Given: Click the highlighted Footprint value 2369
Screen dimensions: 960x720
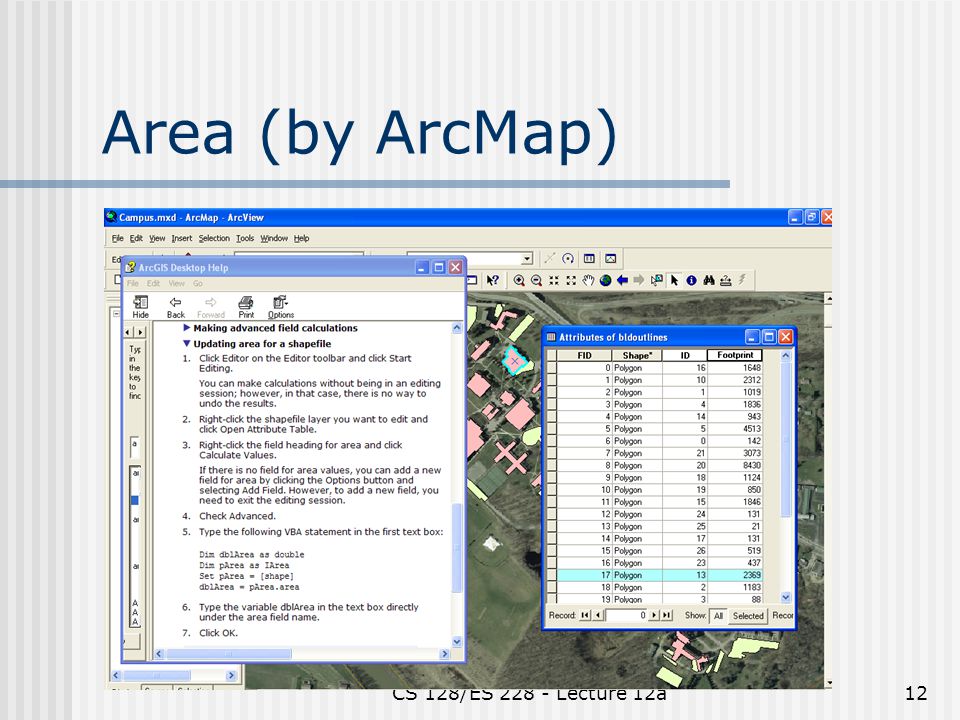Looking at the screenshot, I should [735, 576].
